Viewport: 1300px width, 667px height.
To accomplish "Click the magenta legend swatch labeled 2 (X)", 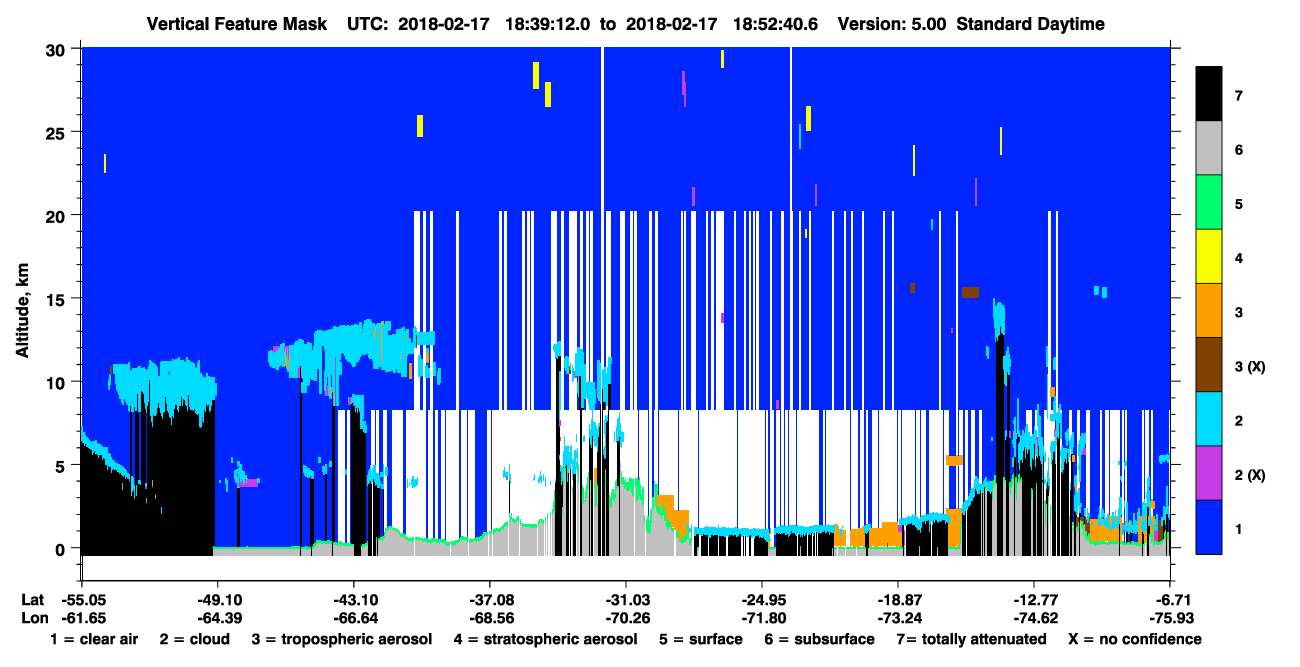I will click(1209, 473).
